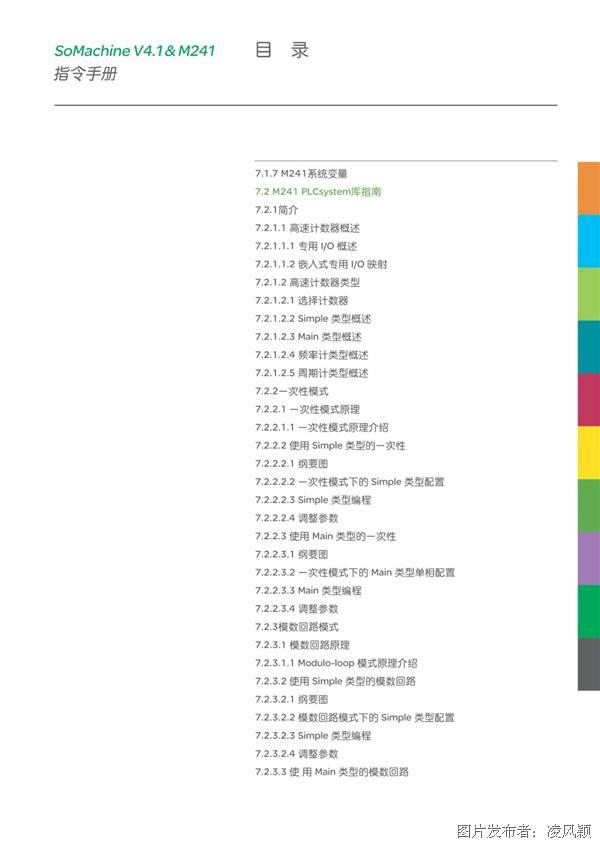600x848 pixels.
Task: Select "7.2.2.2.2 一次性模式下的 Simple 类型配置"
Action: click(x=350, y=482)
